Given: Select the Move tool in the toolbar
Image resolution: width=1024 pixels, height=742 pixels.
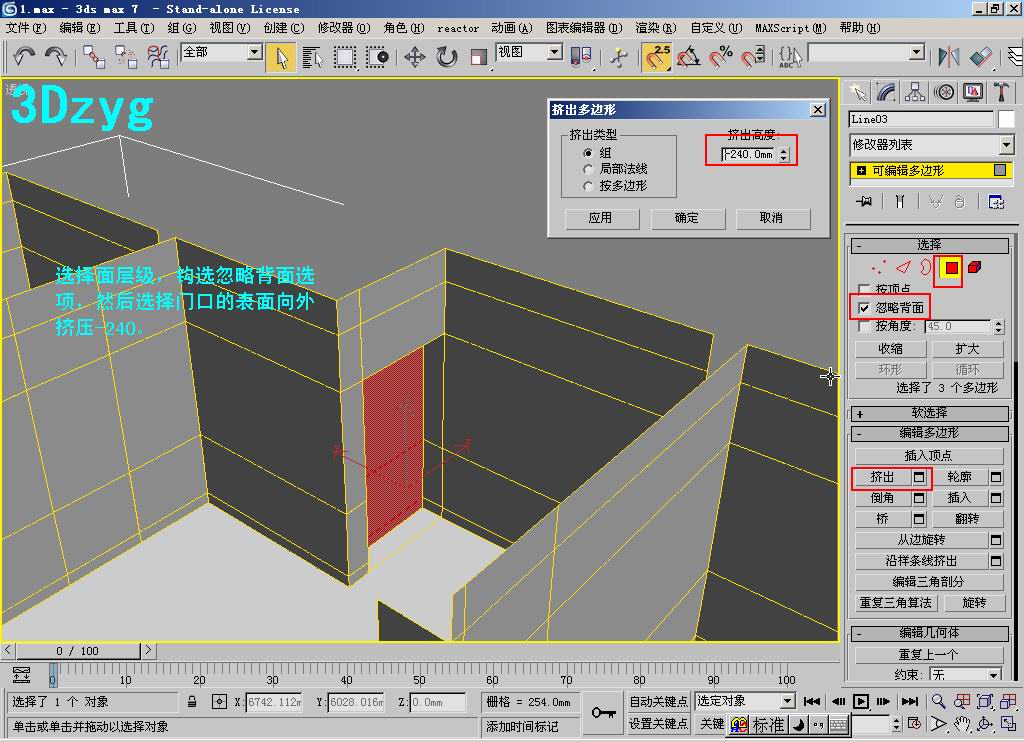Looking at the screenshot, I should (414, 57).
